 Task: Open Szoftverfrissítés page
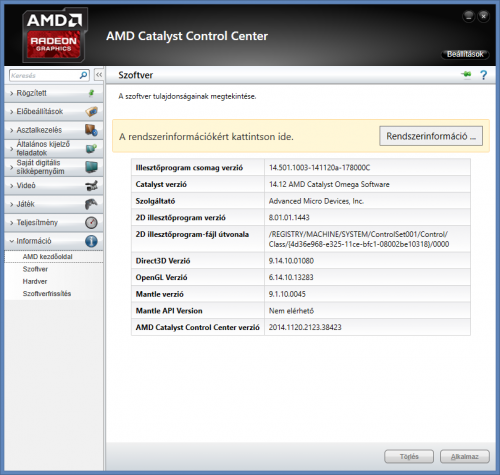coord(47,294)
